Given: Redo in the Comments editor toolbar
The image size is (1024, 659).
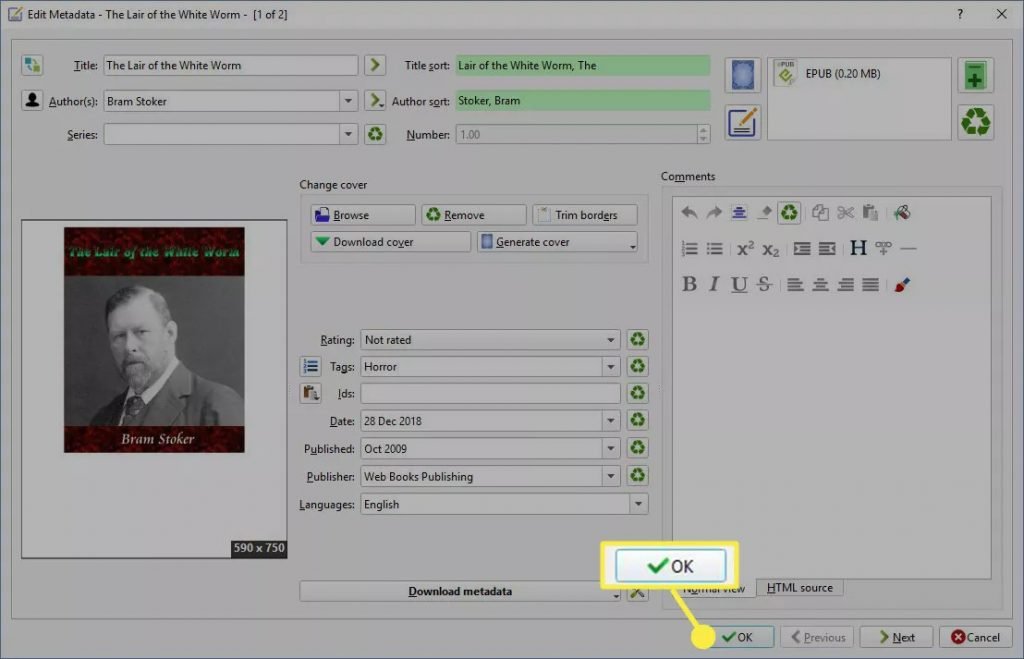Looking at the screenshot, I should [x=714, y=212].
